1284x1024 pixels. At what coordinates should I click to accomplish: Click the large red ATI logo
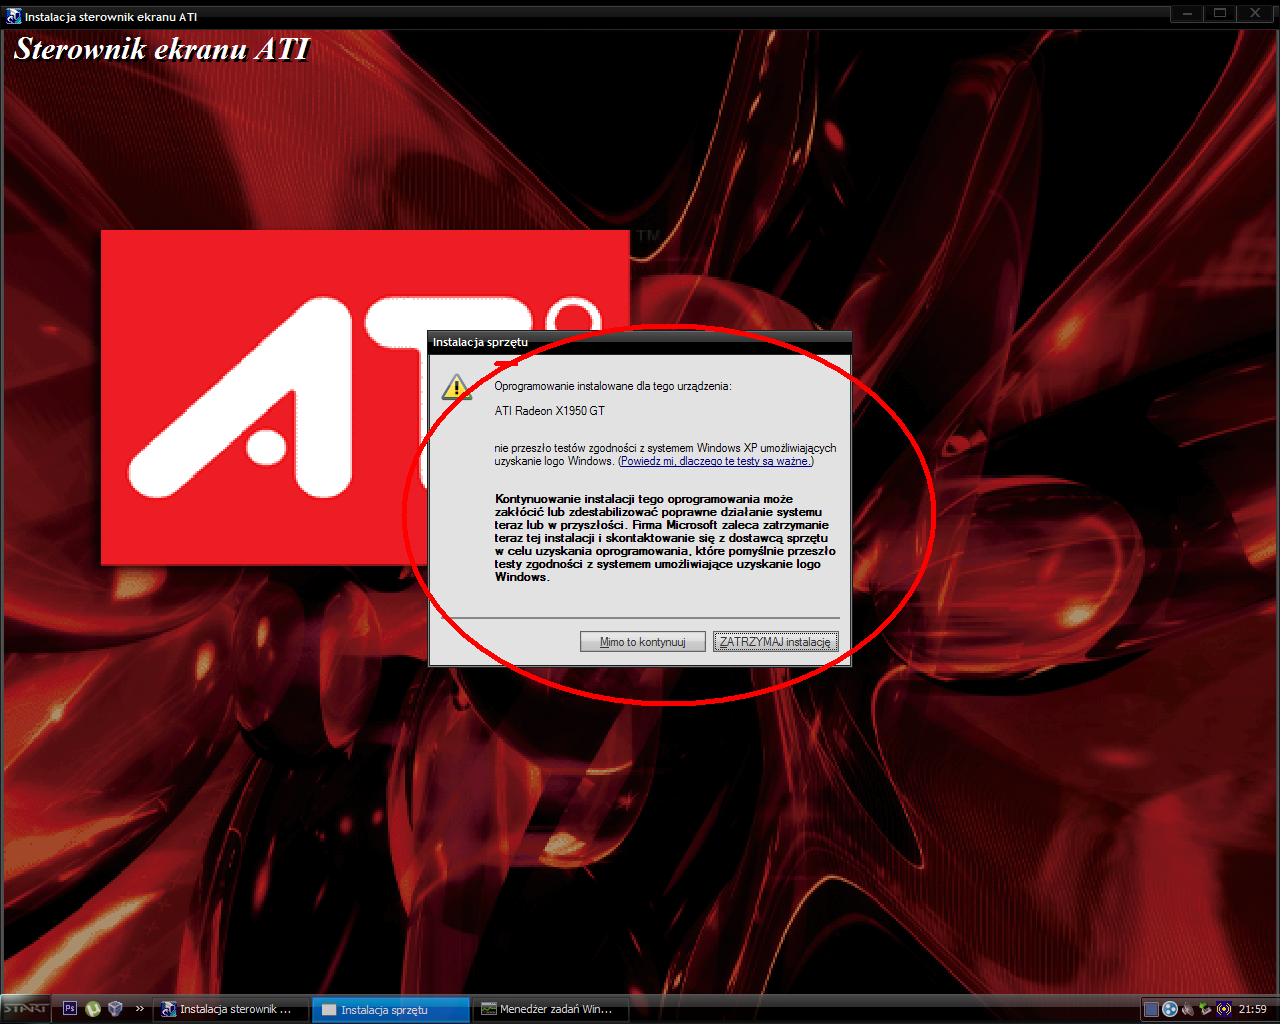pos(365,398)
